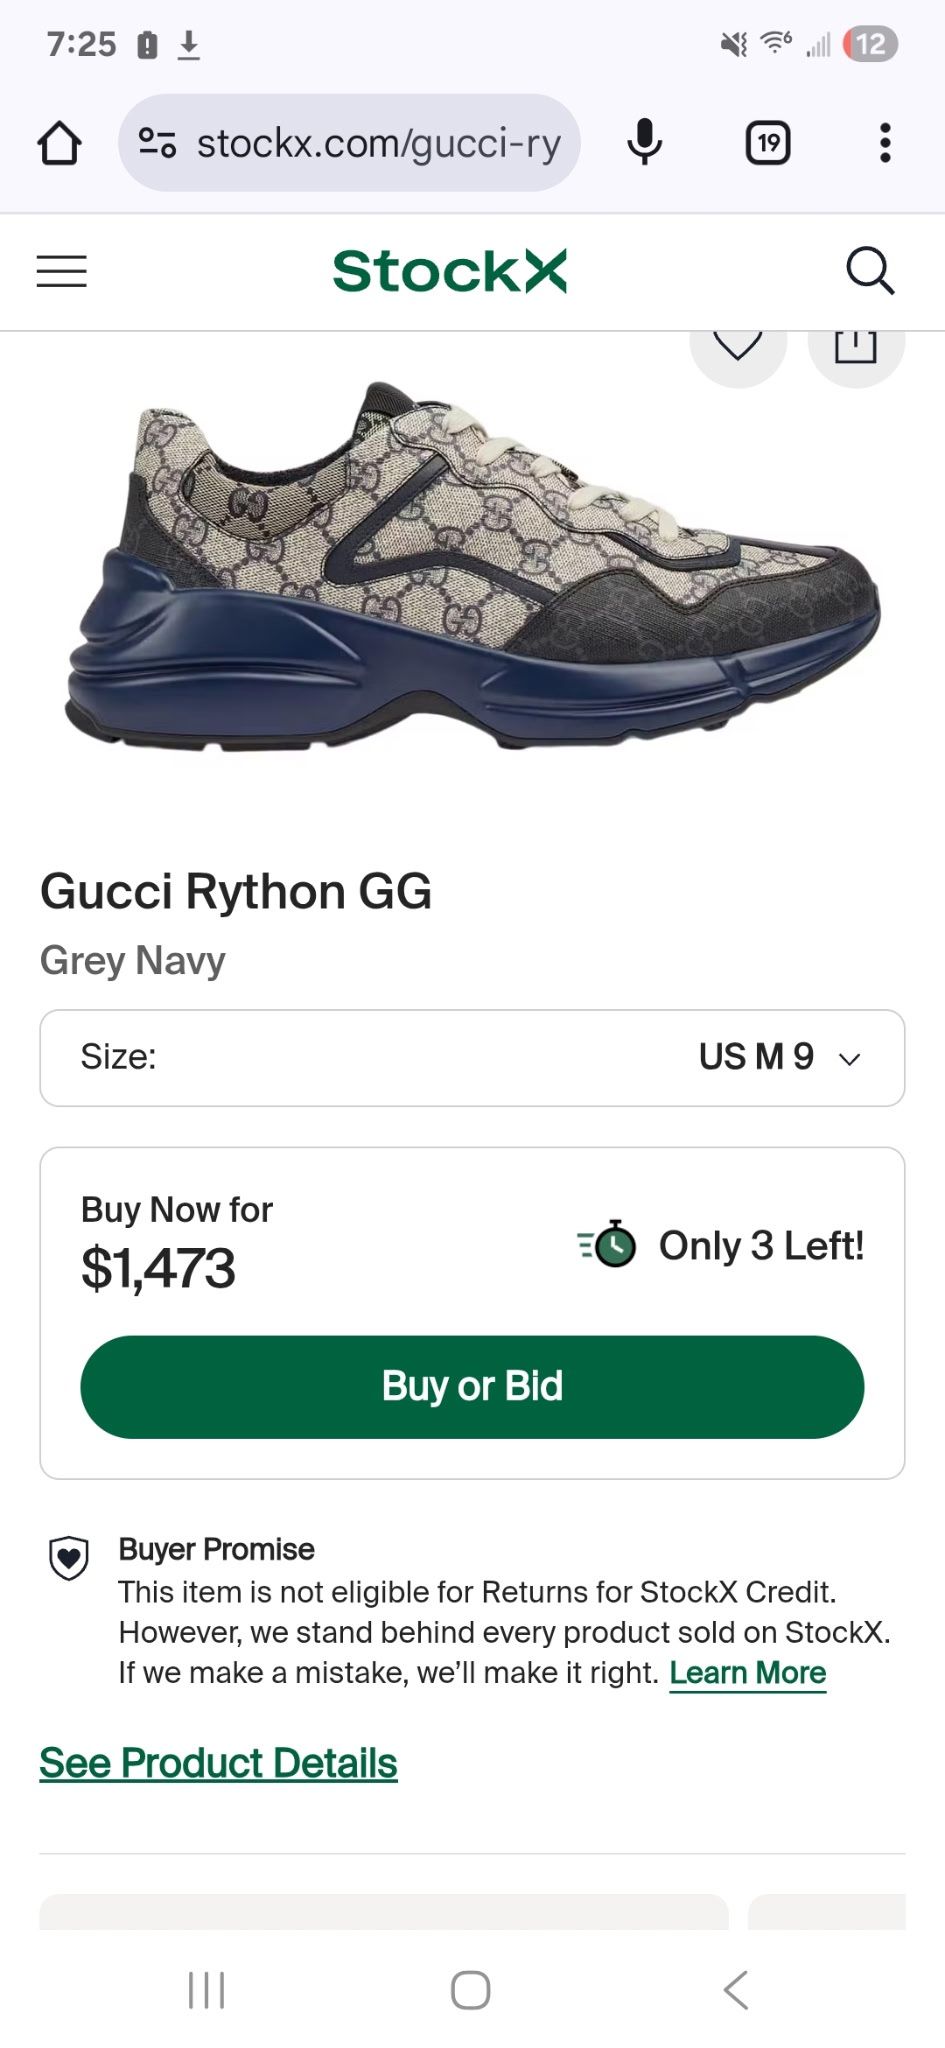Image resolution: width=945 pixels, height=2048 pixels.
Task: Open the Learn More link
Action: (x=747, y=1673)
